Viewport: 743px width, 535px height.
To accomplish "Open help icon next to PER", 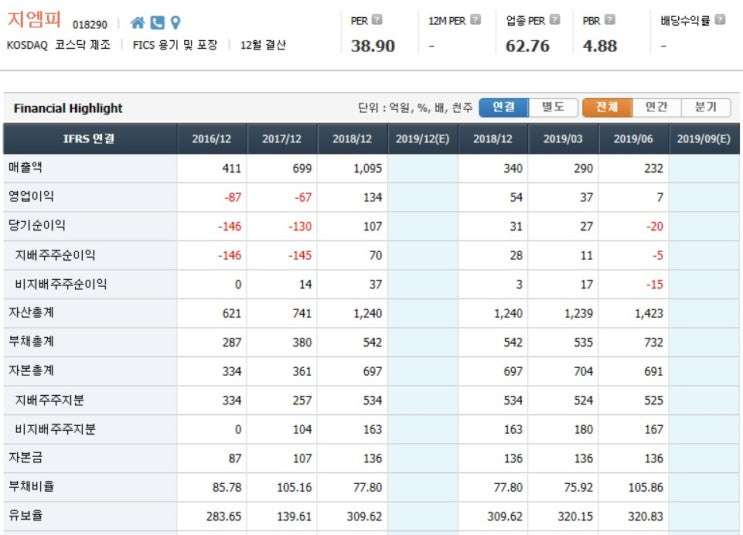I will click(x=377, y=20).
